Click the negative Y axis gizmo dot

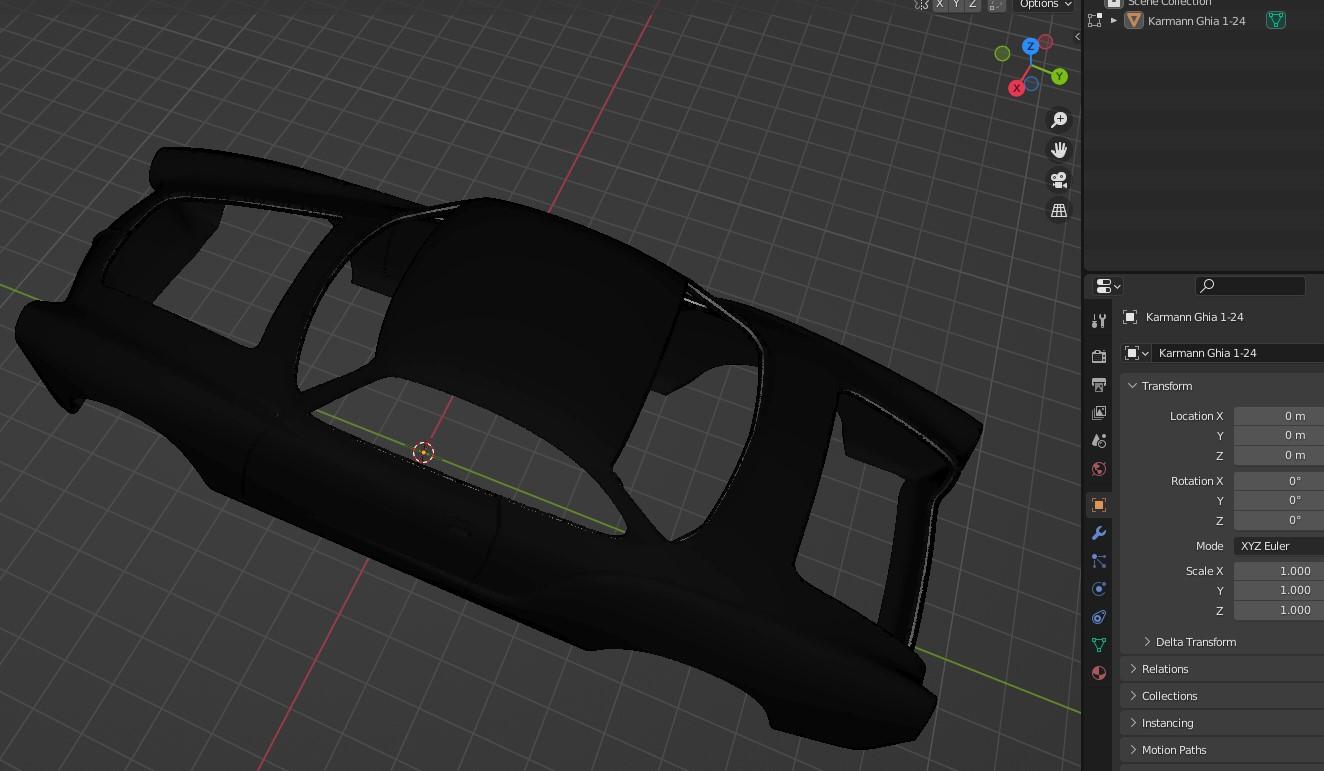coord(1002,53)
